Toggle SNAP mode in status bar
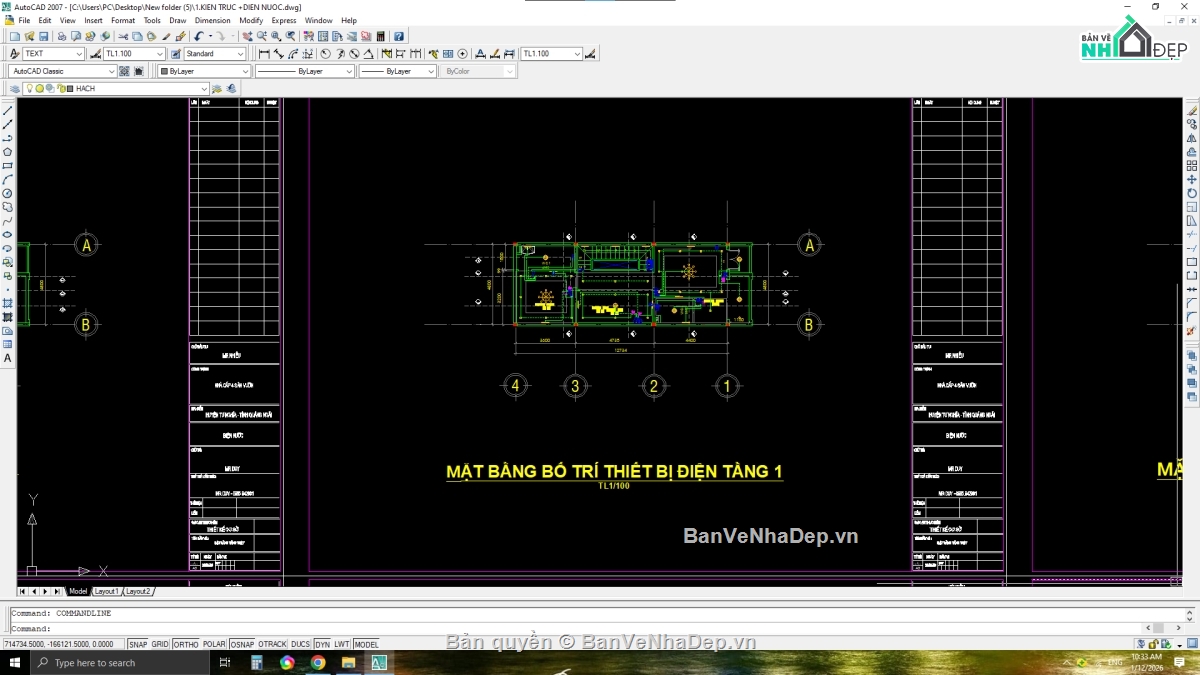The height and width of the screenshot is (675, 1200). point(138,645)
